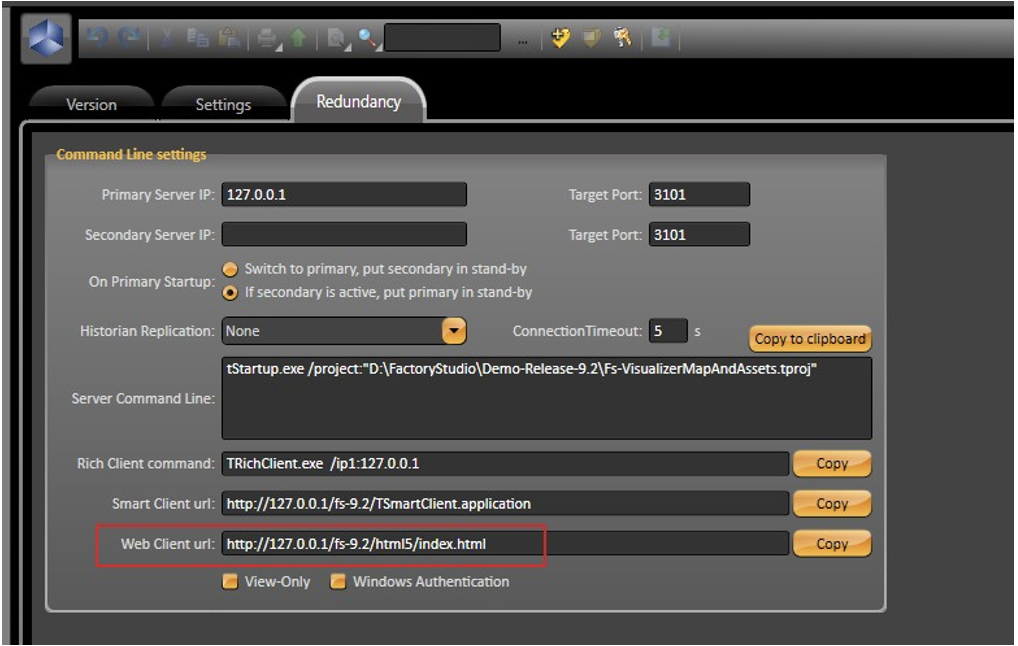1018x646 pixels.
Task: Click the Redo arrow icon
Action: 129,38
